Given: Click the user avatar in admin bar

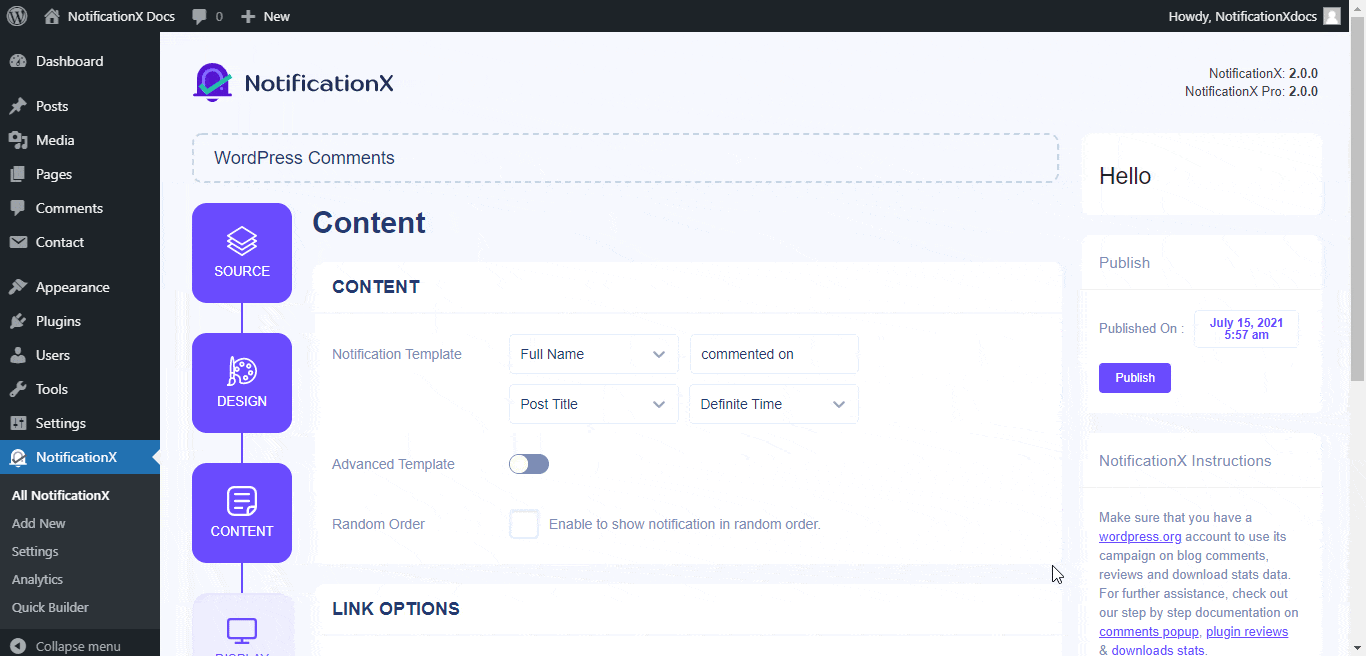Looking at the screenshot, I should 1331,16.
